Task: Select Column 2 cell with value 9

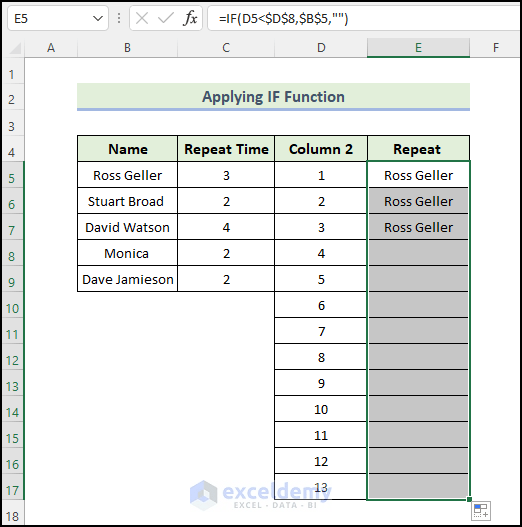Action: 321,383
